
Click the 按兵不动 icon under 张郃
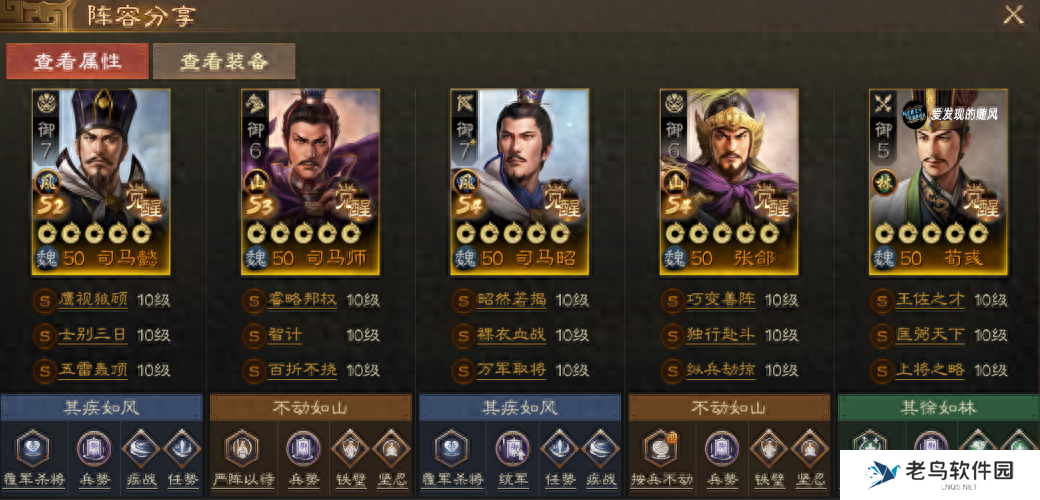point(661,449)
